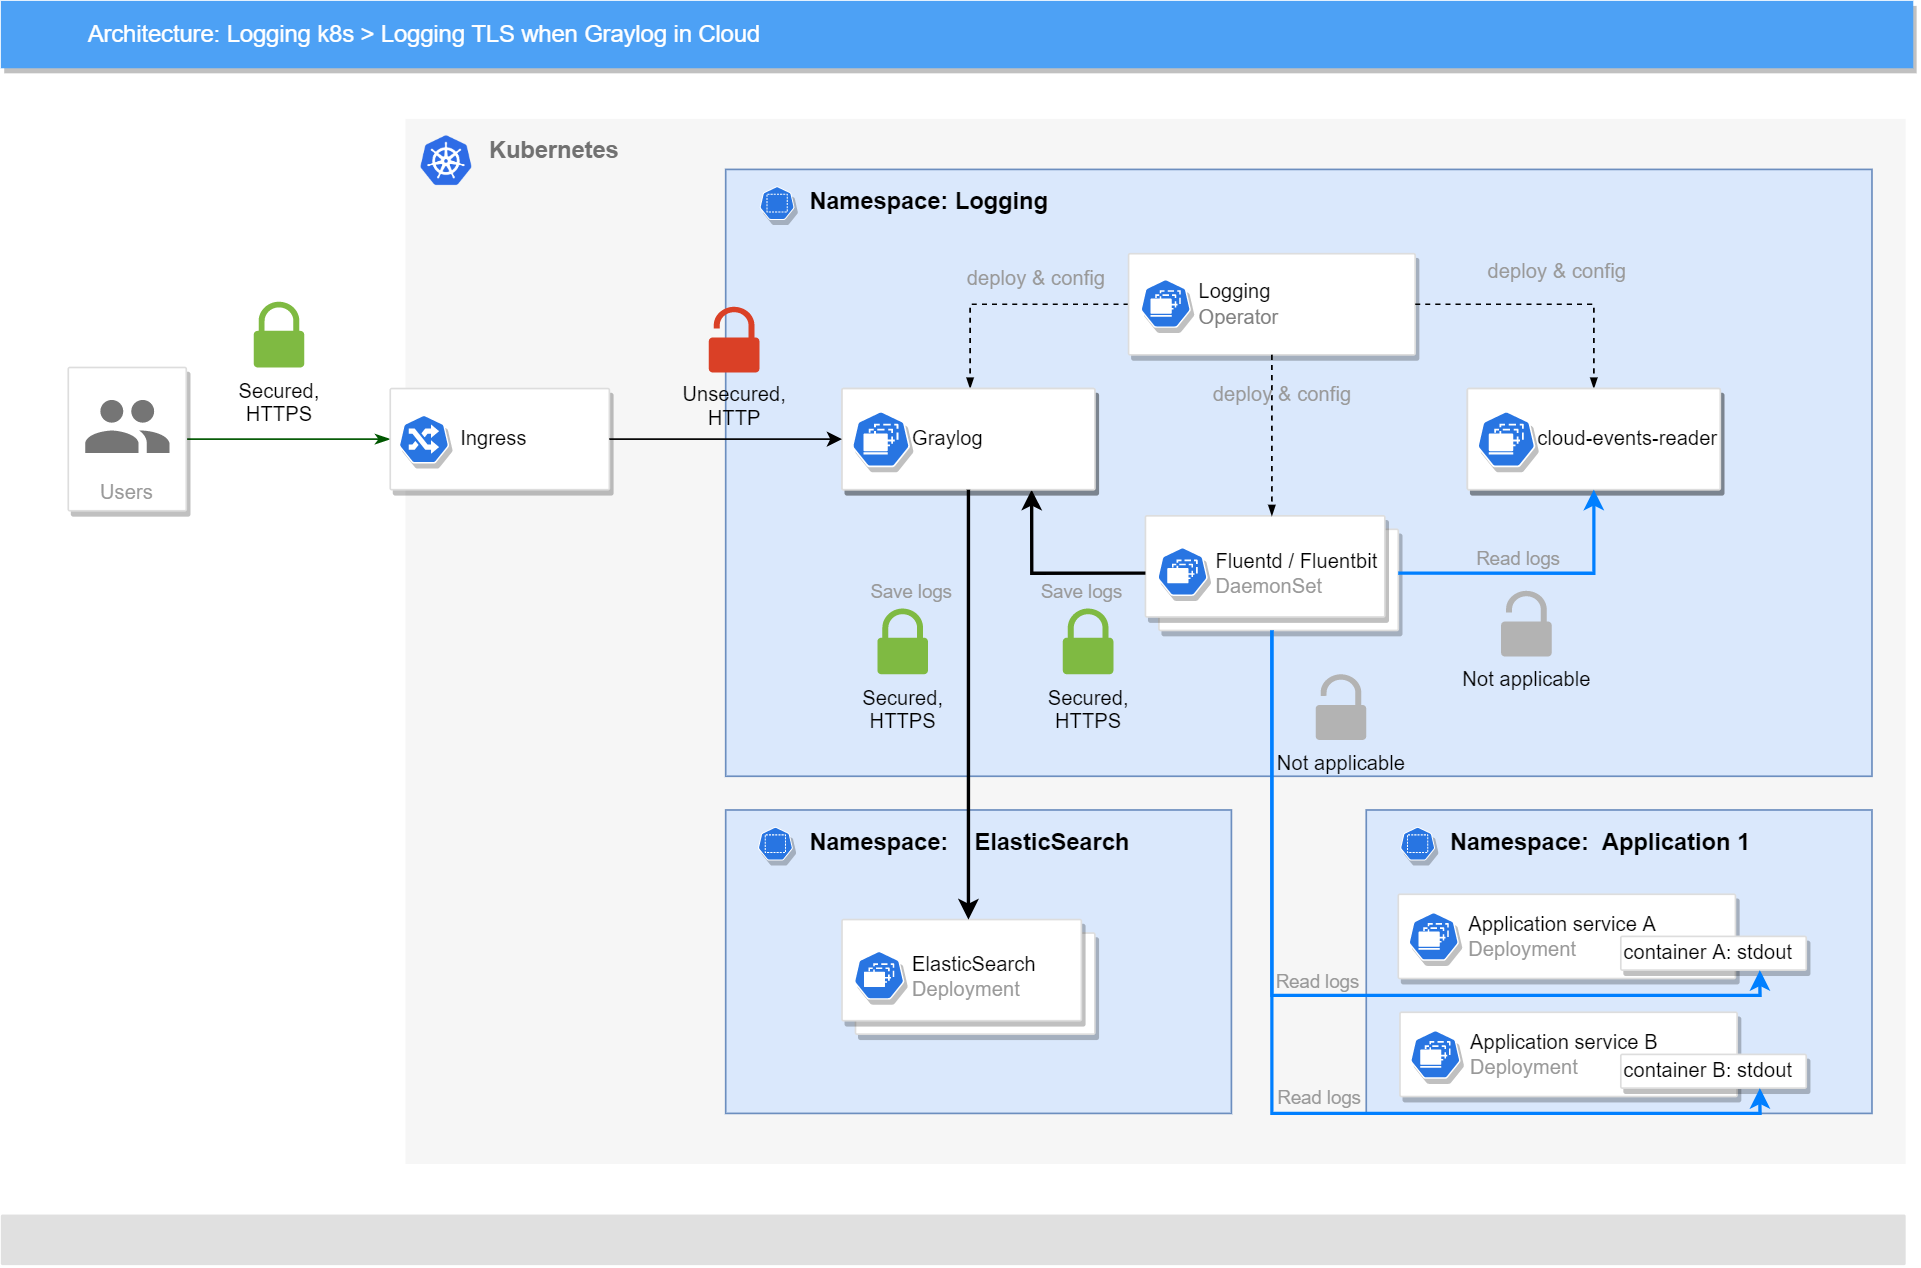1921x1268 pixels.
Task: Click Not applicable label under cloud-events-reader
Action: 1526,679
